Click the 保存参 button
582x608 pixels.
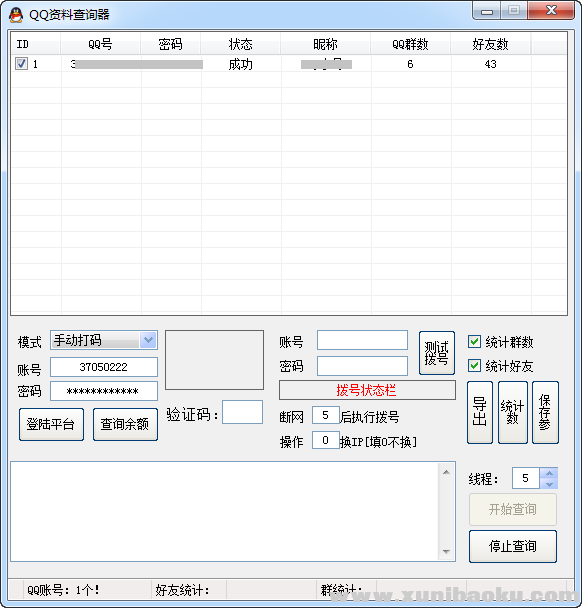point(545,412)
